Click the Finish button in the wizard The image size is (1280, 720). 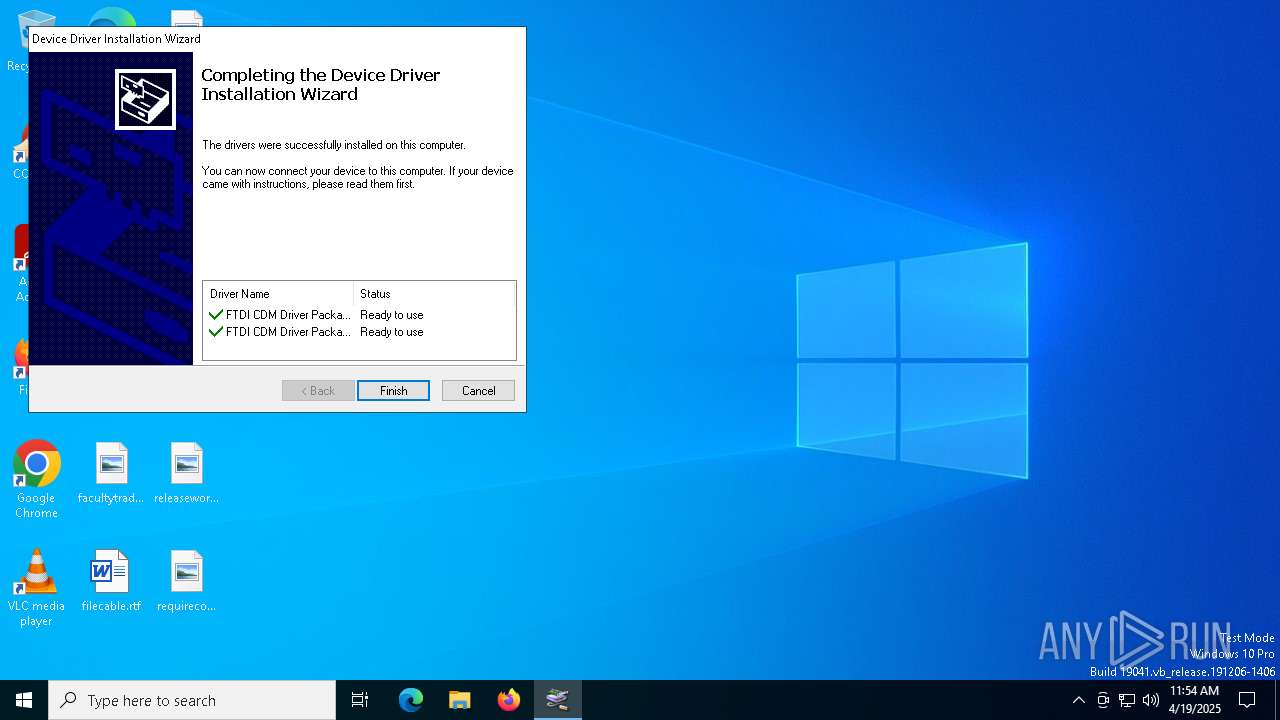click(393, 391)
